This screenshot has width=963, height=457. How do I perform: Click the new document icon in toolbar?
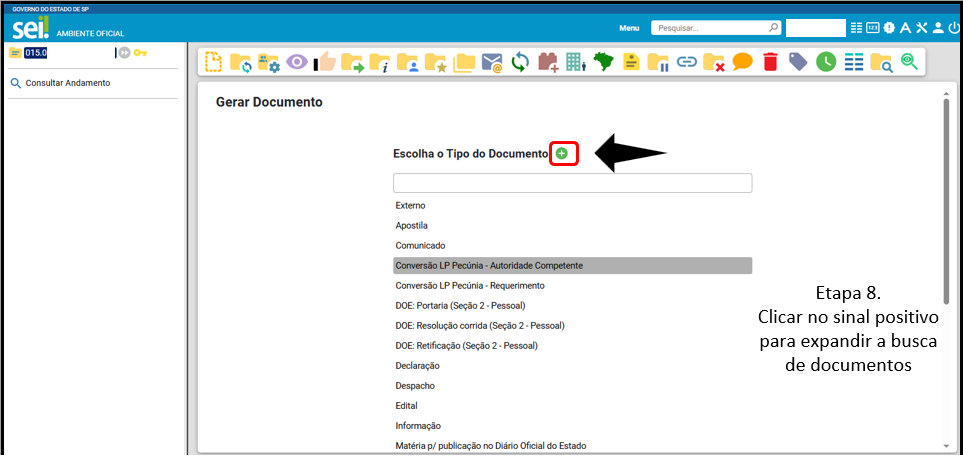[x=214, y=62]
